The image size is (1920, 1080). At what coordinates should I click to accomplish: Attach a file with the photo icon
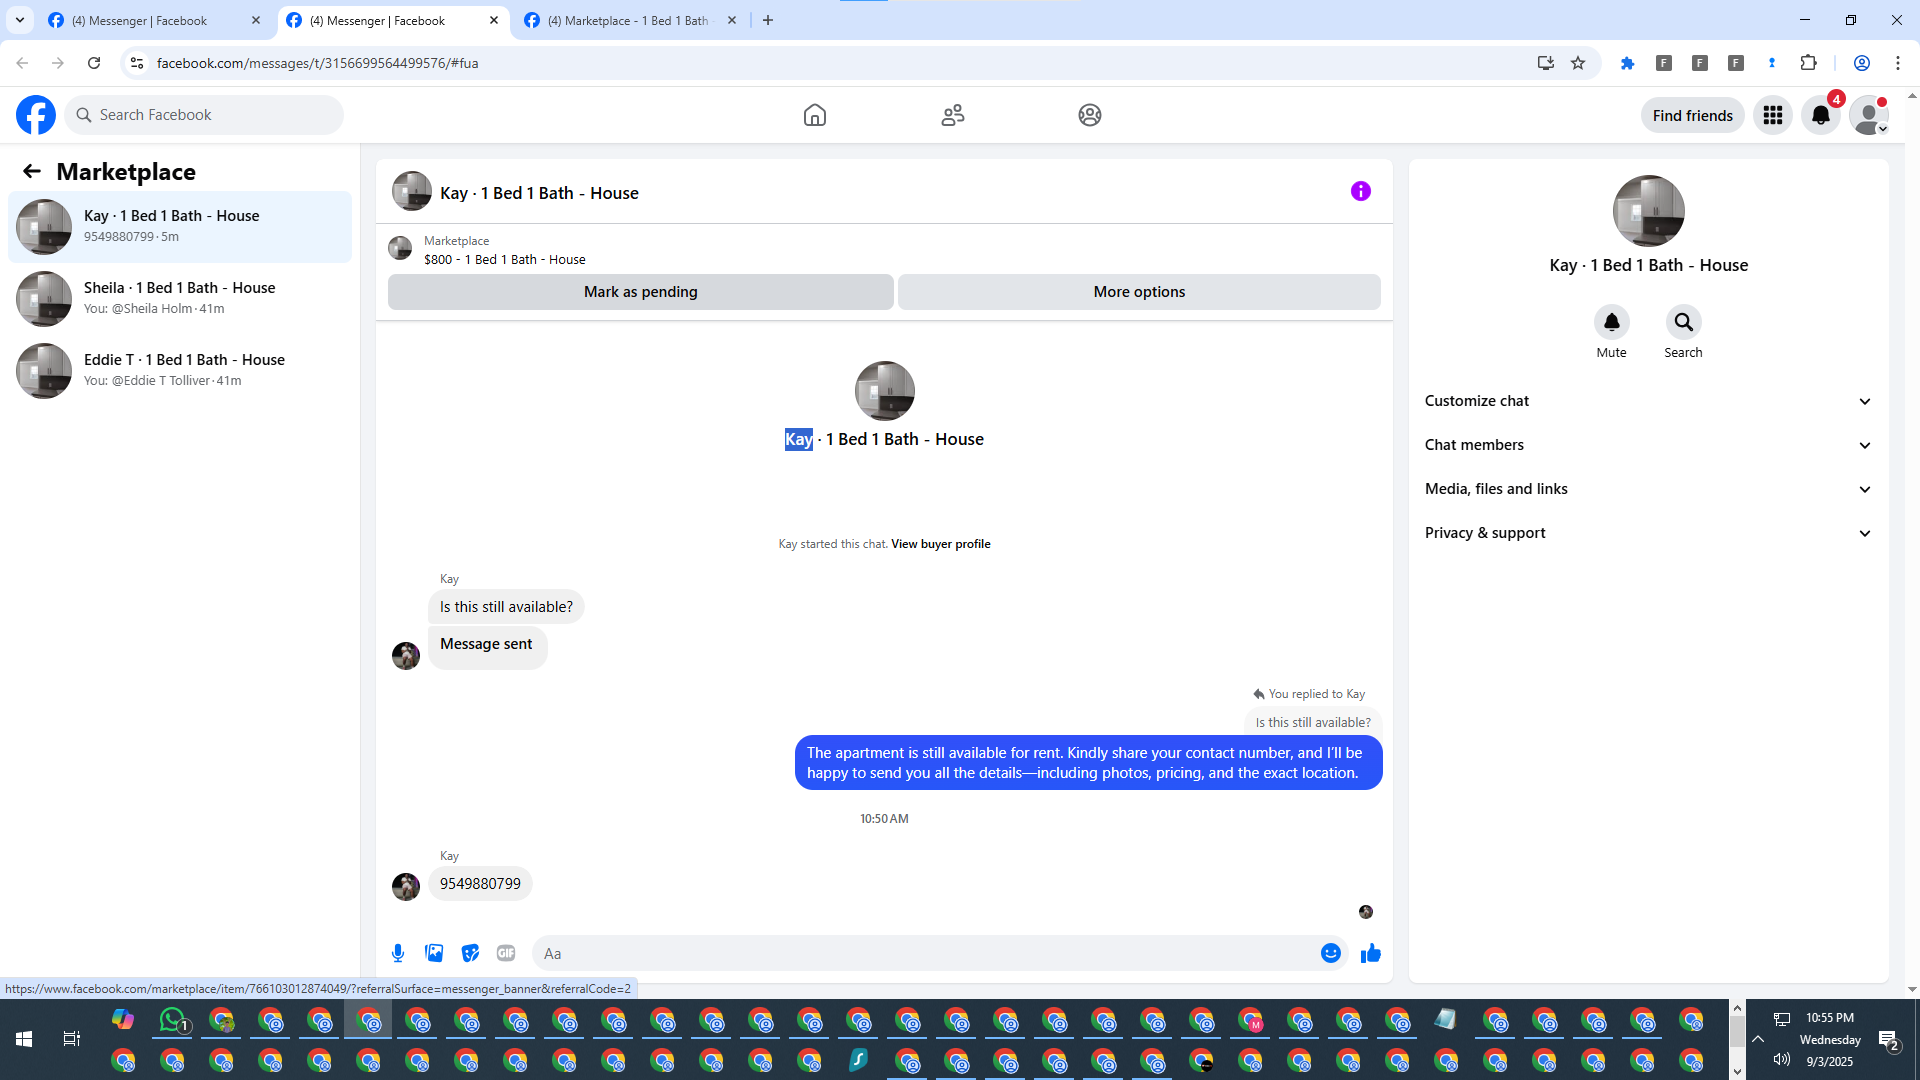click(x=434, y=953)
